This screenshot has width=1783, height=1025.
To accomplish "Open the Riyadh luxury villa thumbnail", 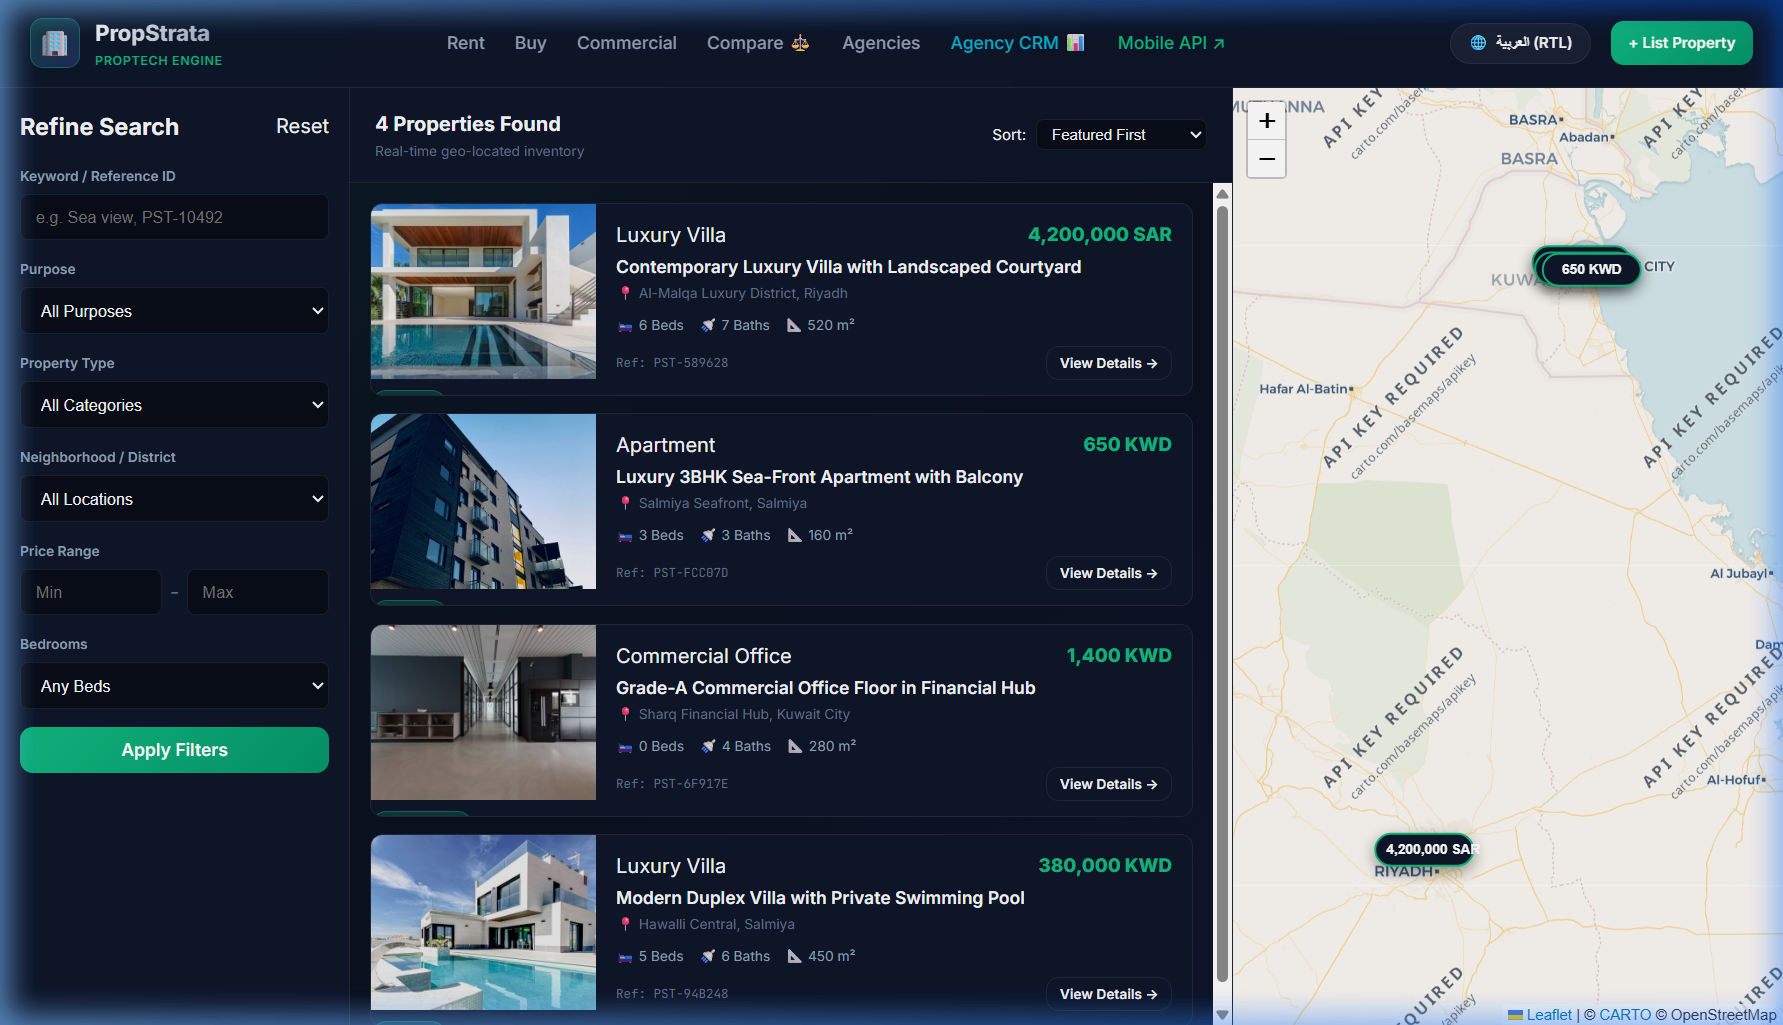I will coord(483,291).
